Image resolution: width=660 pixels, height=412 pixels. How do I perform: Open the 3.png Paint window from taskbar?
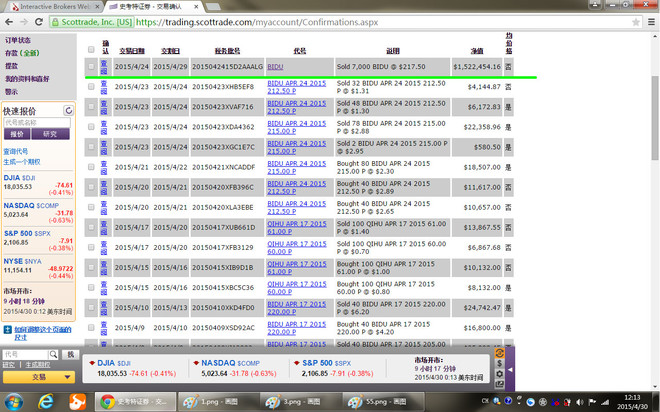(300, 402)
